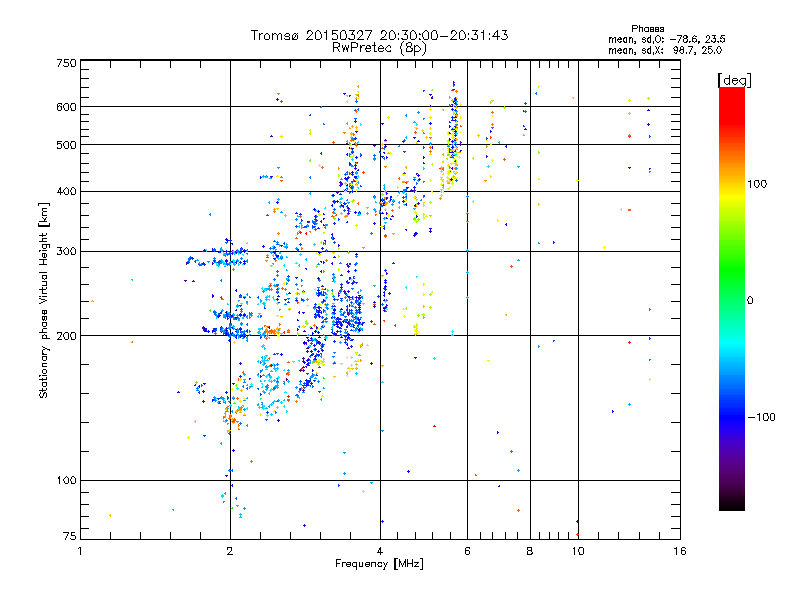Select the 'mean, sd,X: 98.7, 25.0' line
Viewport: 800px width, 600px height.
(665, 50)
